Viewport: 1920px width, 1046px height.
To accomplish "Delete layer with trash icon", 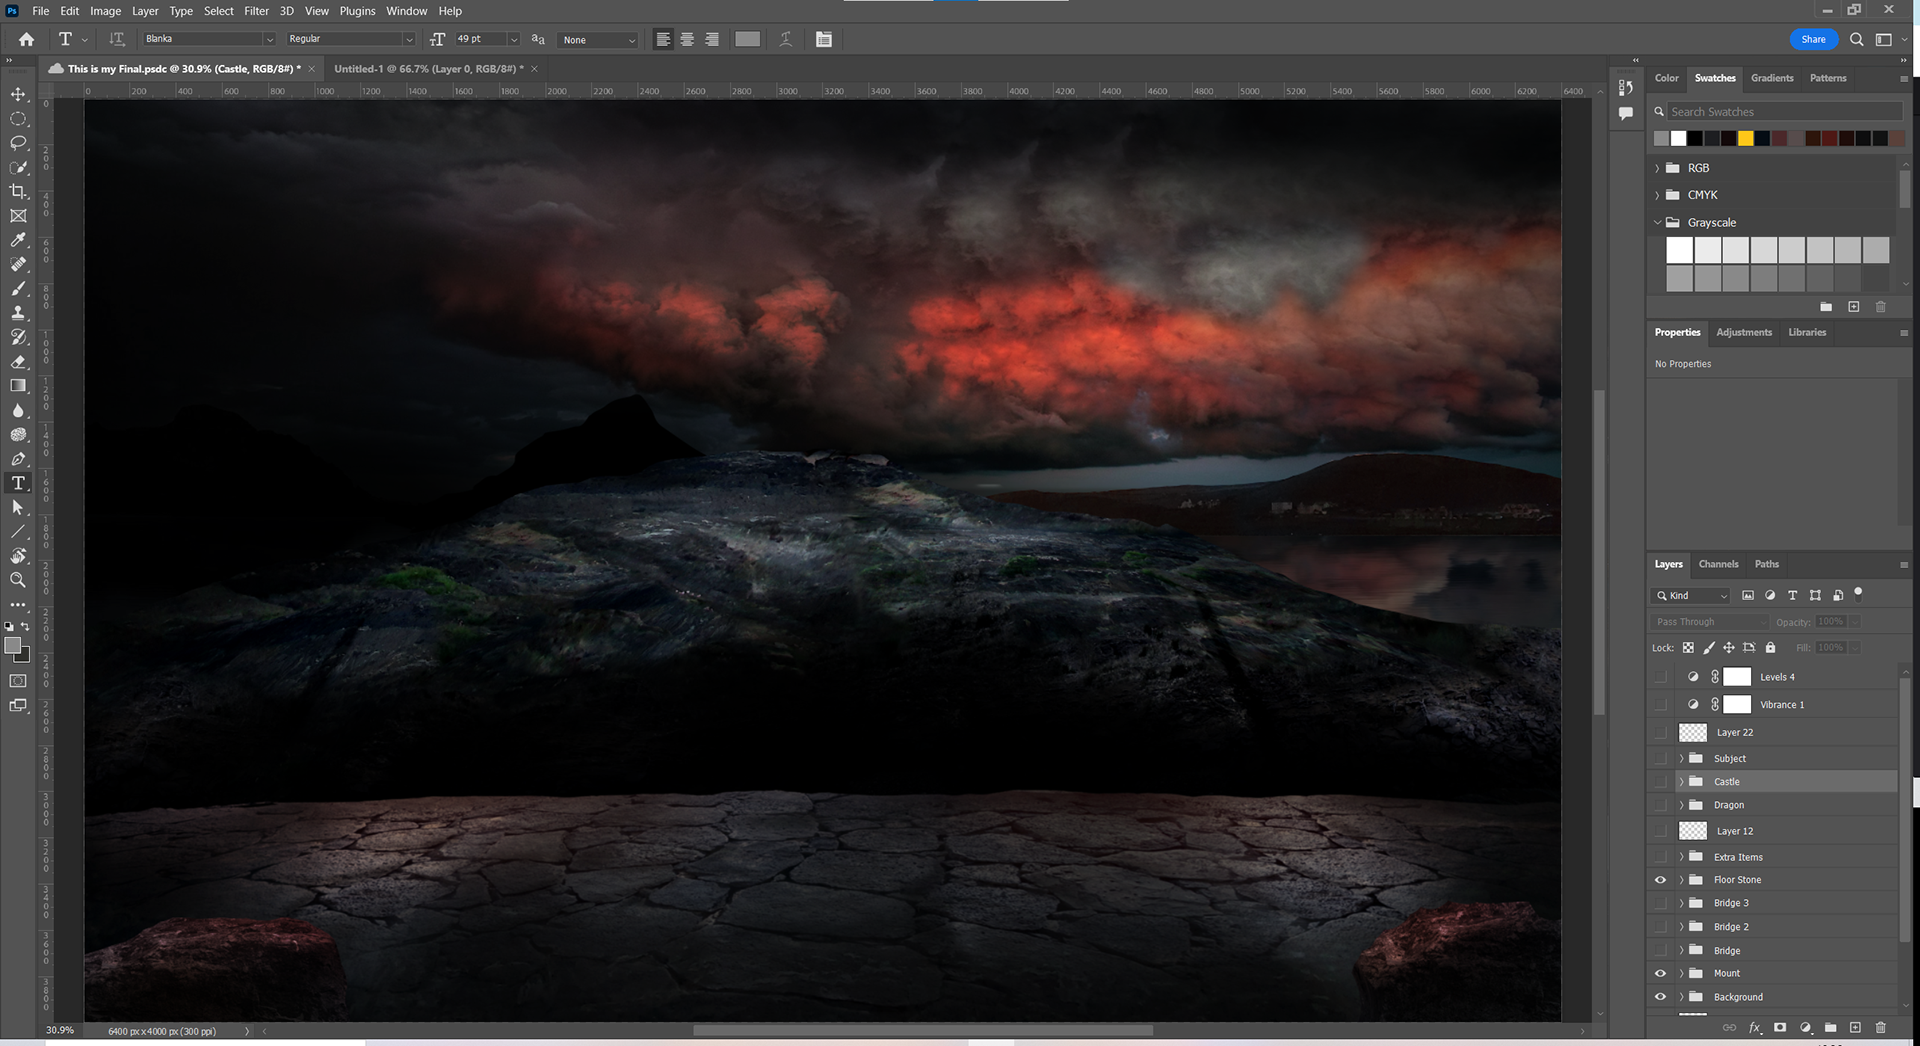I will click(1880, 1027).
